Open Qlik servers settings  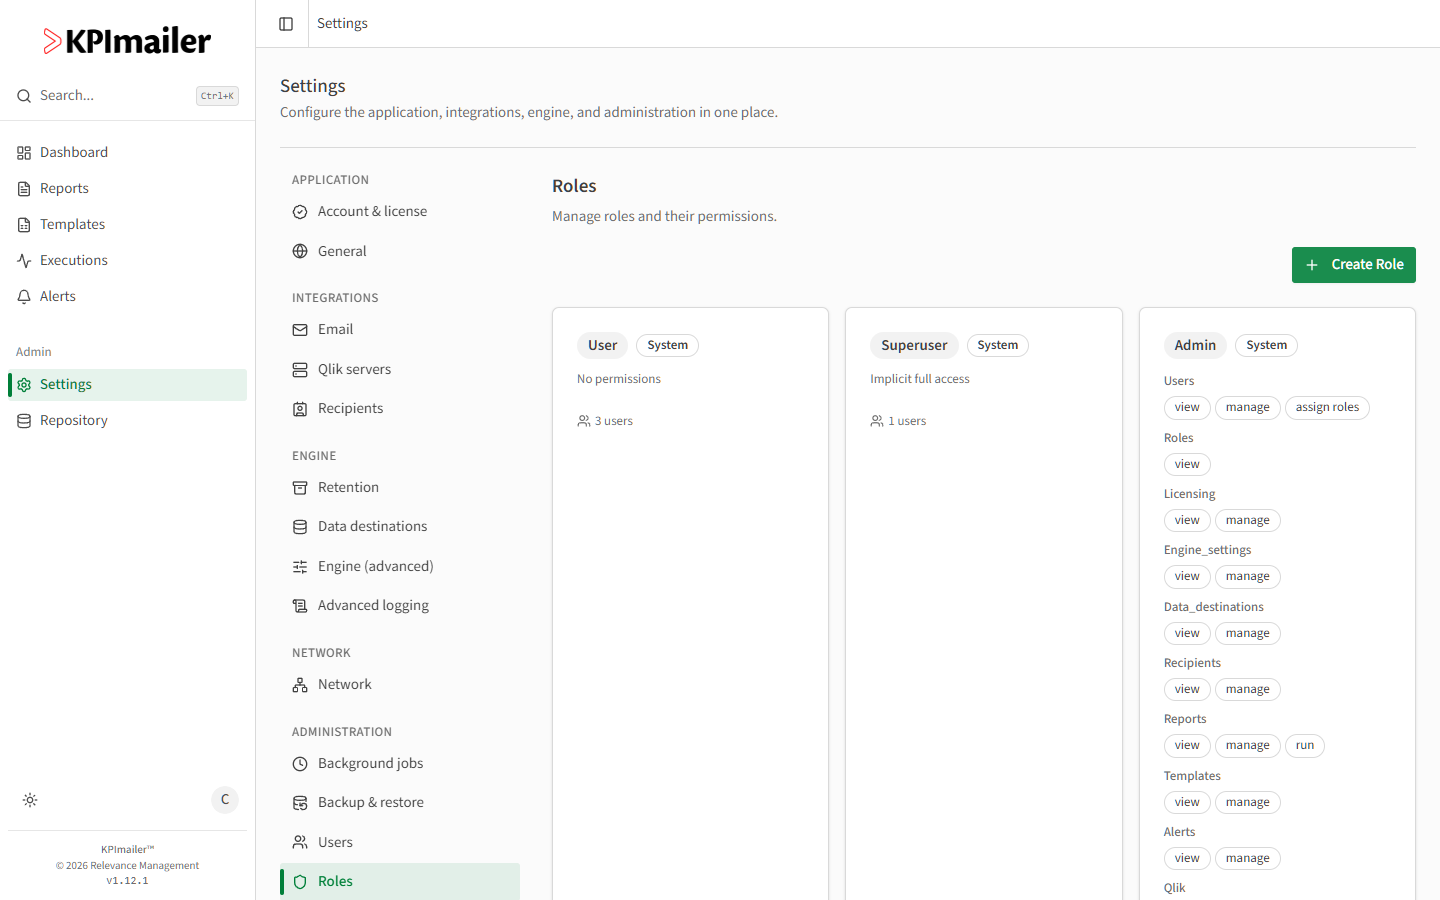pos(400,370)
